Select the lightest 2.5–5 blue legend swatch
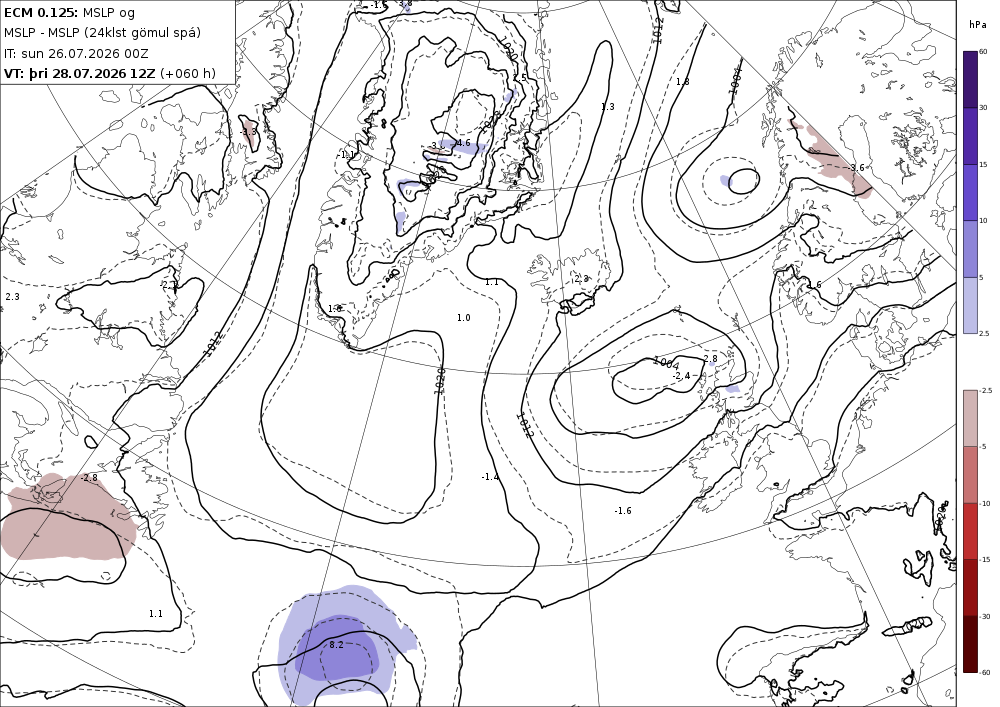 [x=970, y=305]
